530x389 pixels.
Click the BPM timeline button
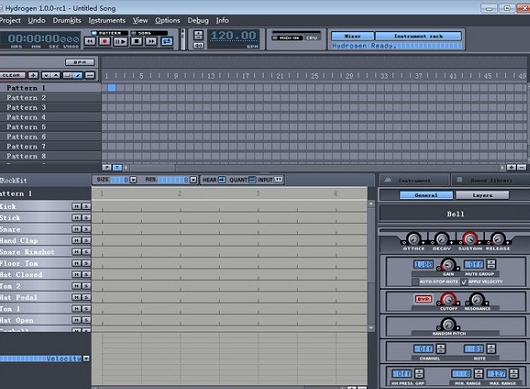tap(80, 62)
